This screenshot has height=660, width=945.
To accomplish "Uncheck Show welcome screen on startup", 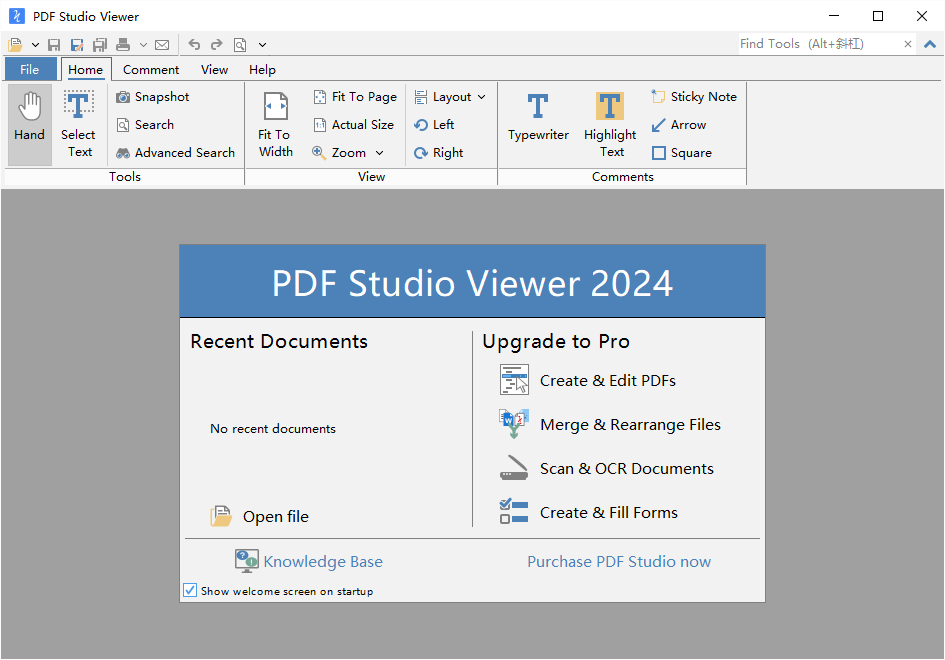I will click(x=190, y=590).
